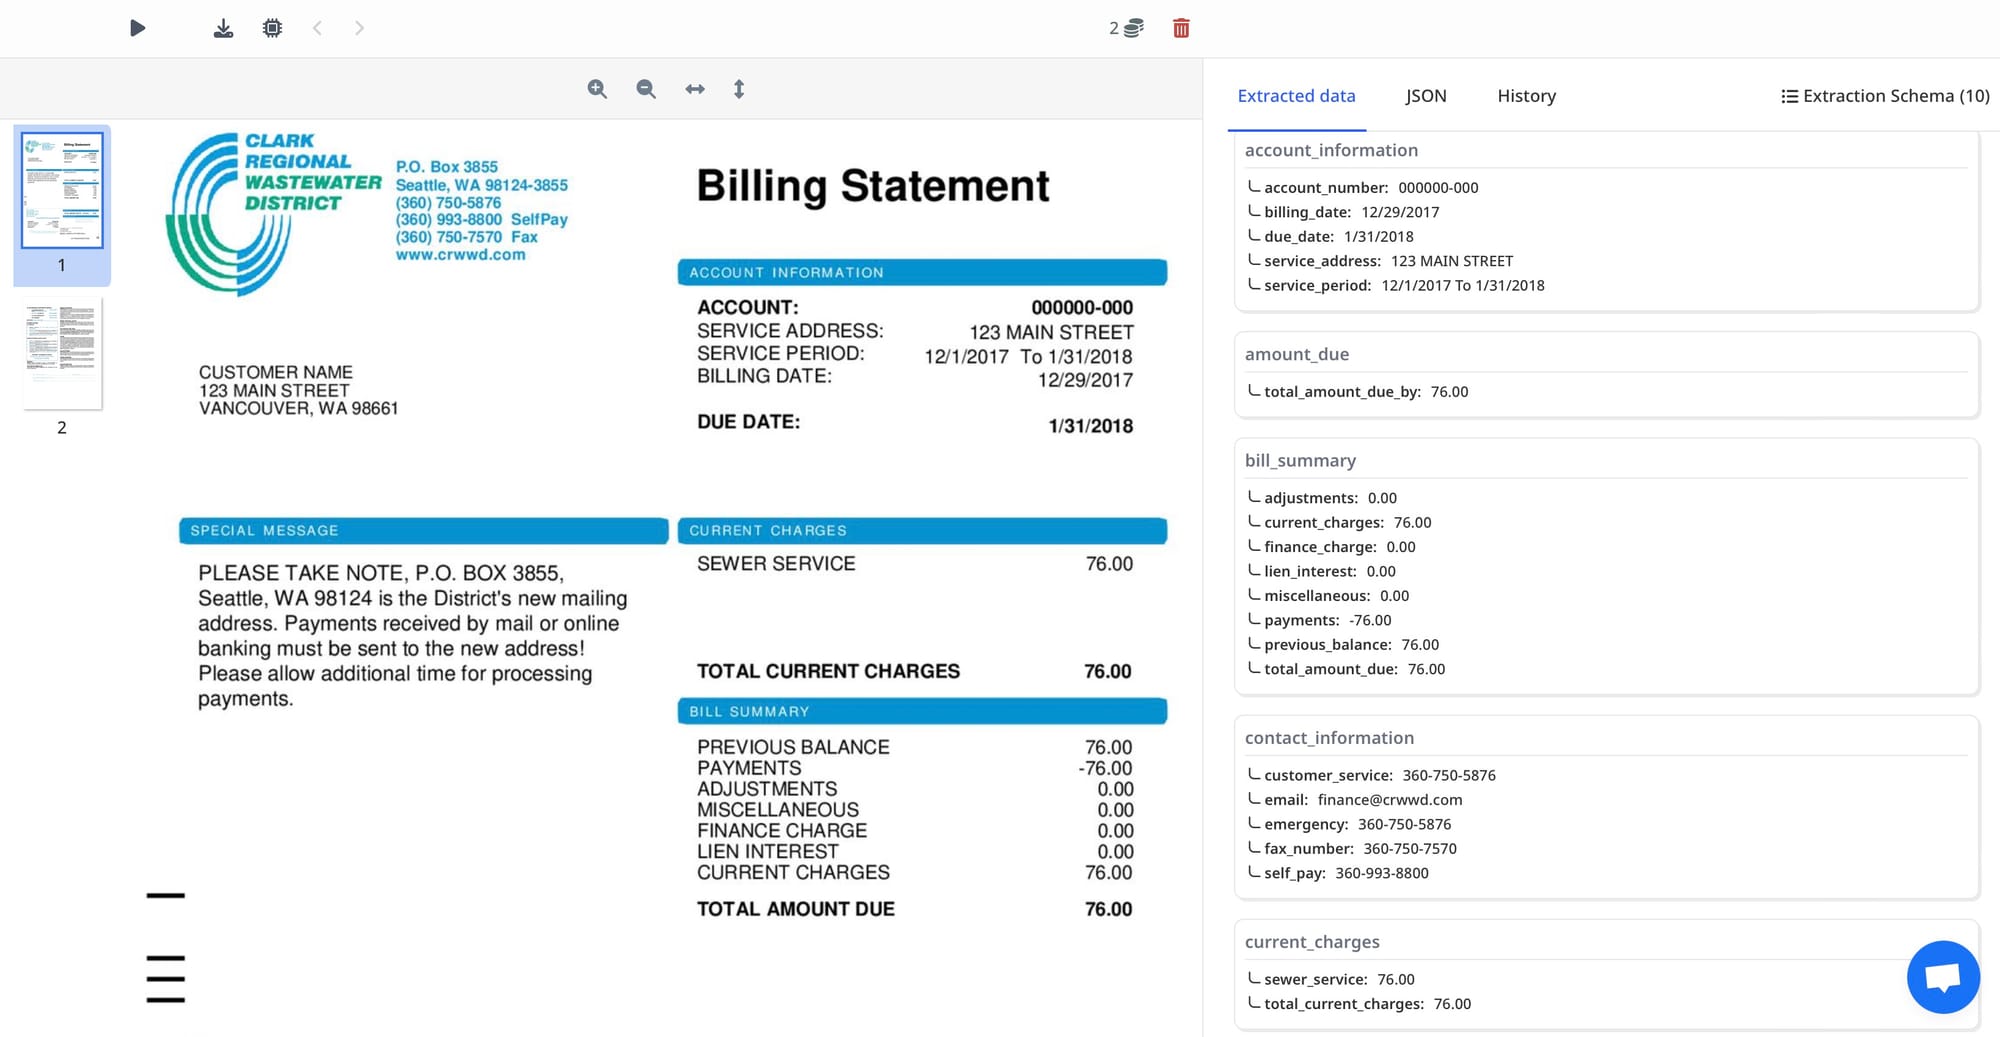
Task: Click the credits coins icon
Action: tap(1133, 28)
